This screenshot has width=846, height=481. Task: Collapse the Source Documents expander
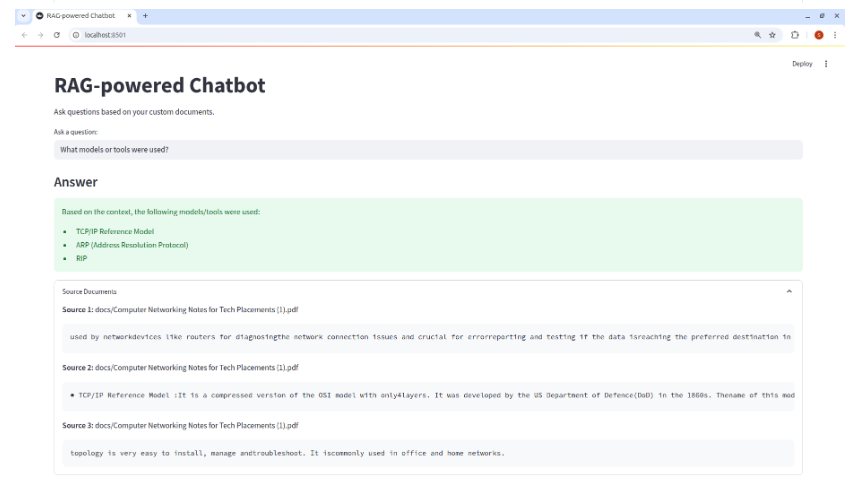click(x=788, y=291)
